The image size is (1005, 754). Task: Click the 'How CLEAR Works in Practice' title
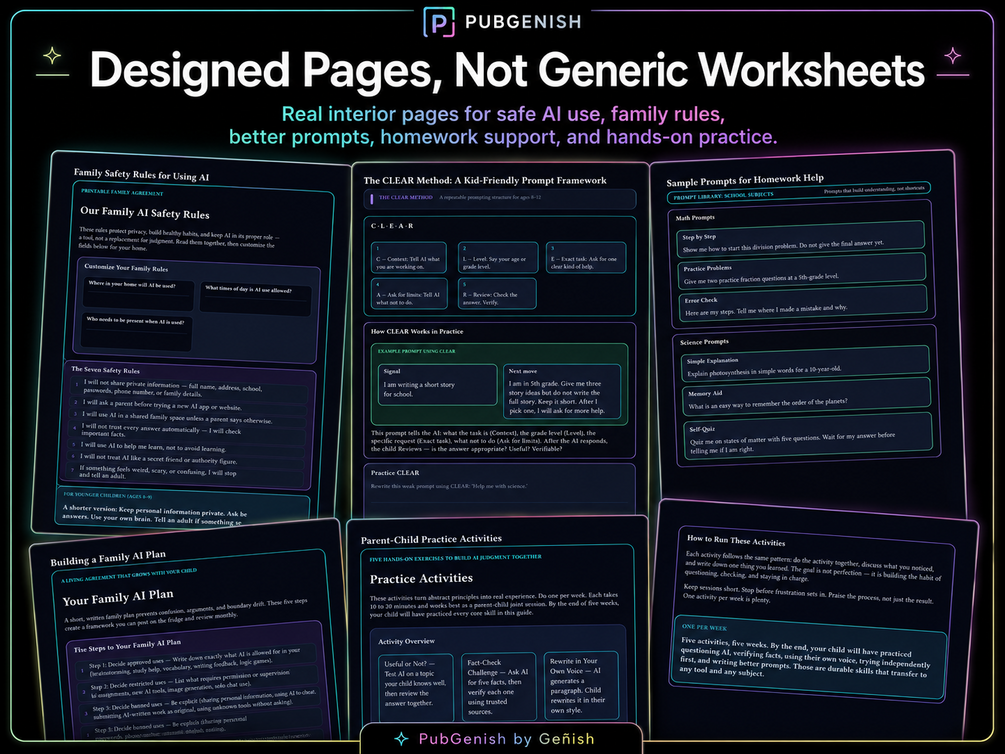pos(417,331)
